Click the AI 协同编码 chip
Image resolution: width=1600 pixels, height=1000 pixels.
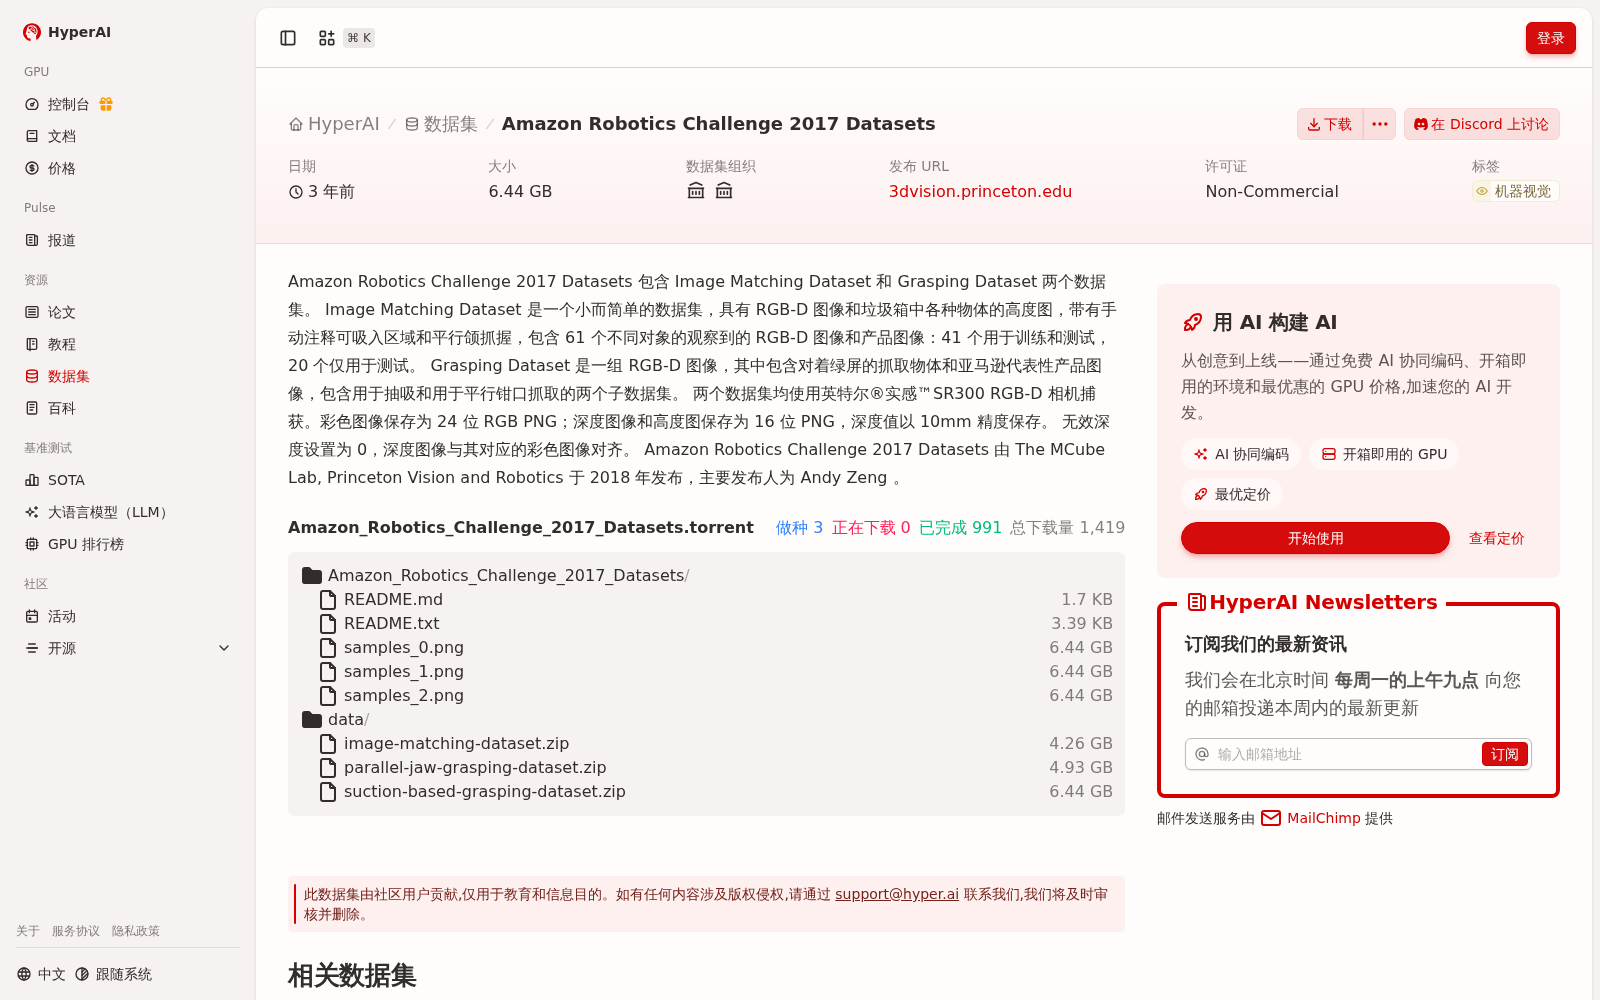[x=1241, y=454]
